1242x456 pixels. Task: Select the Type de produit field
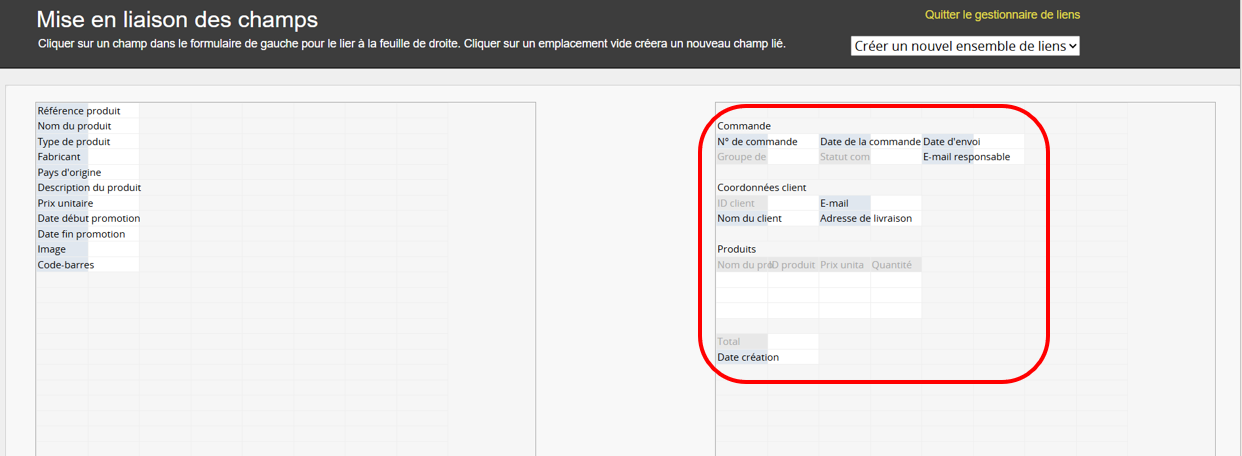pyautogui.click(x=74, y=142)
